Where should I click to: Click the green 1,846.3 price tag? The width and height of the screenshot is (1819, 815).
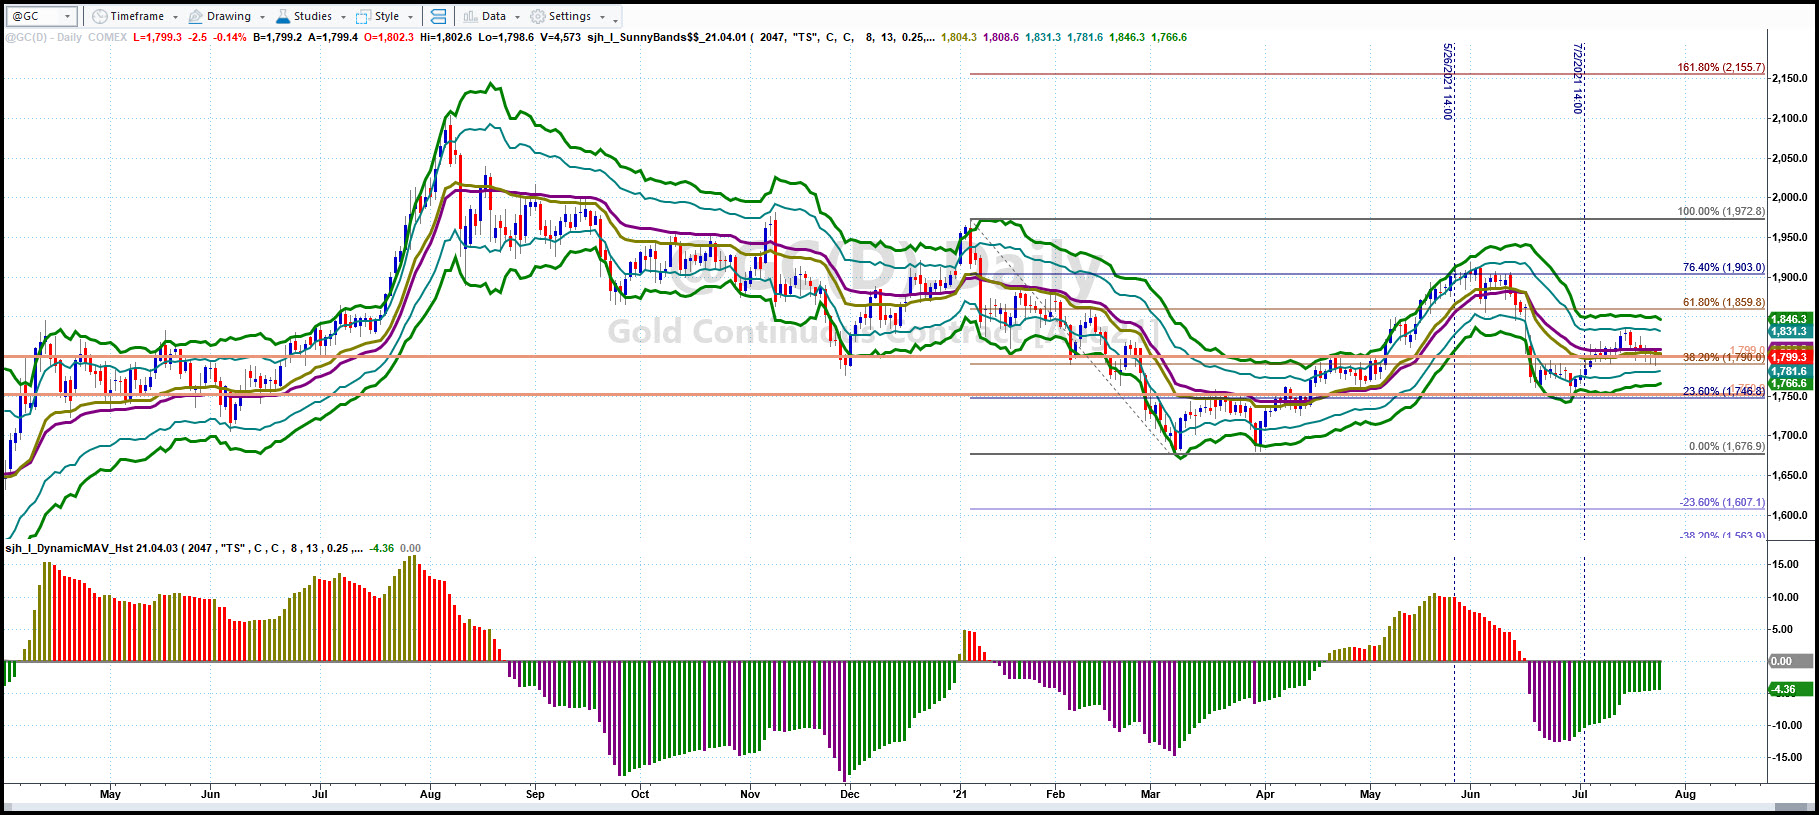(x=1790, y=319)
